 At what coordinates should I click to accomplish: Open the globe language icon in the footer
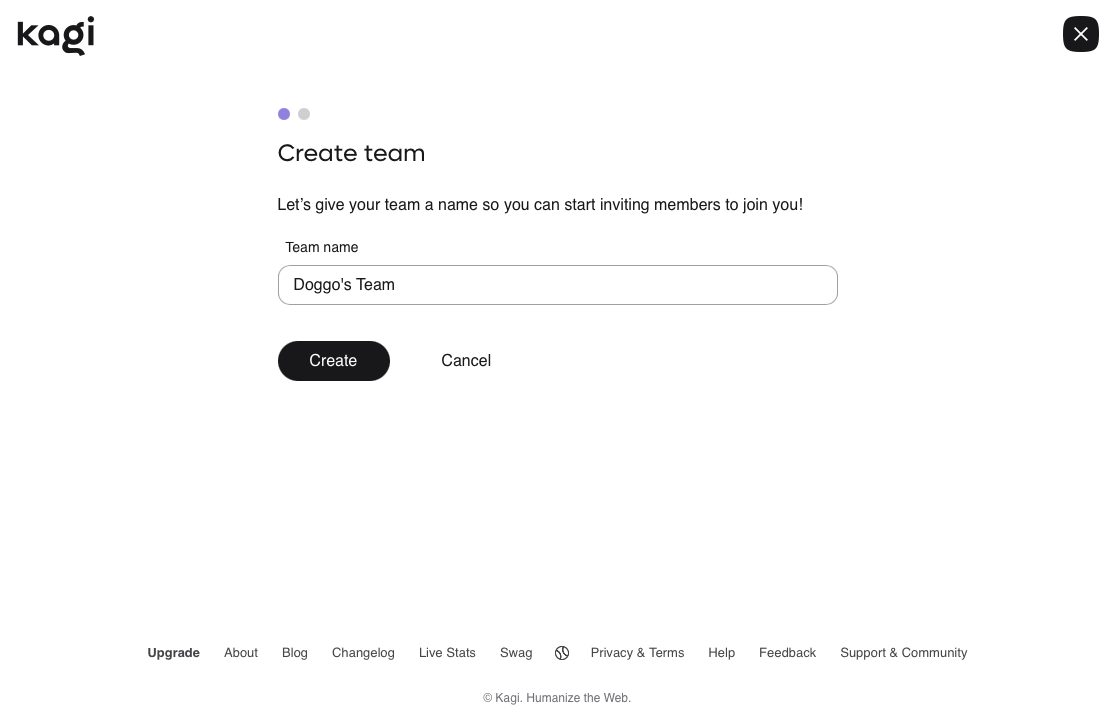pyautogui.click(x=562, y=652)
